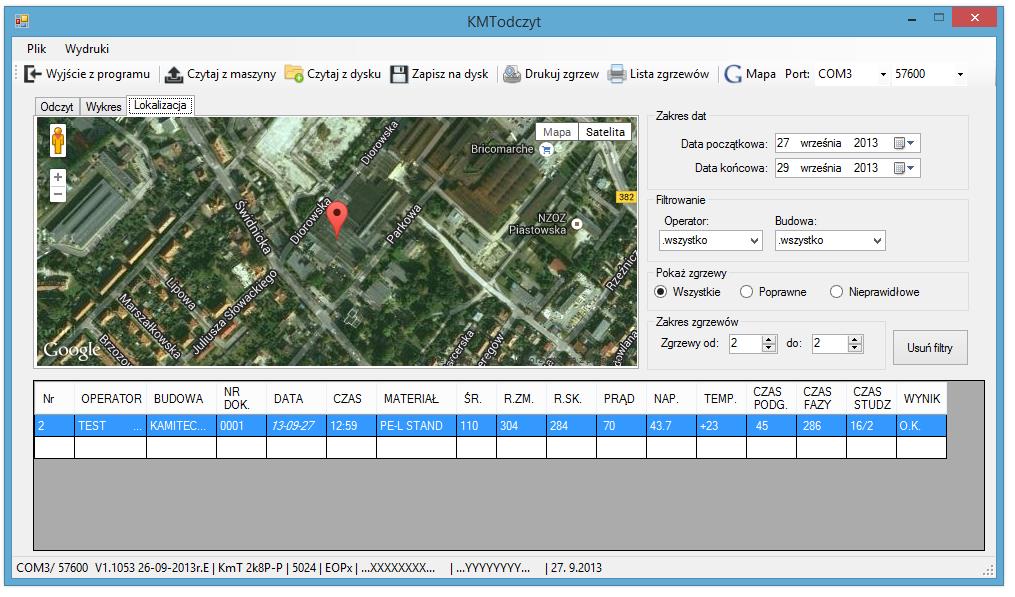This screenshot has width=1015, height=597.
Task: Click the ŚR. column header
Action: point(476,399)
